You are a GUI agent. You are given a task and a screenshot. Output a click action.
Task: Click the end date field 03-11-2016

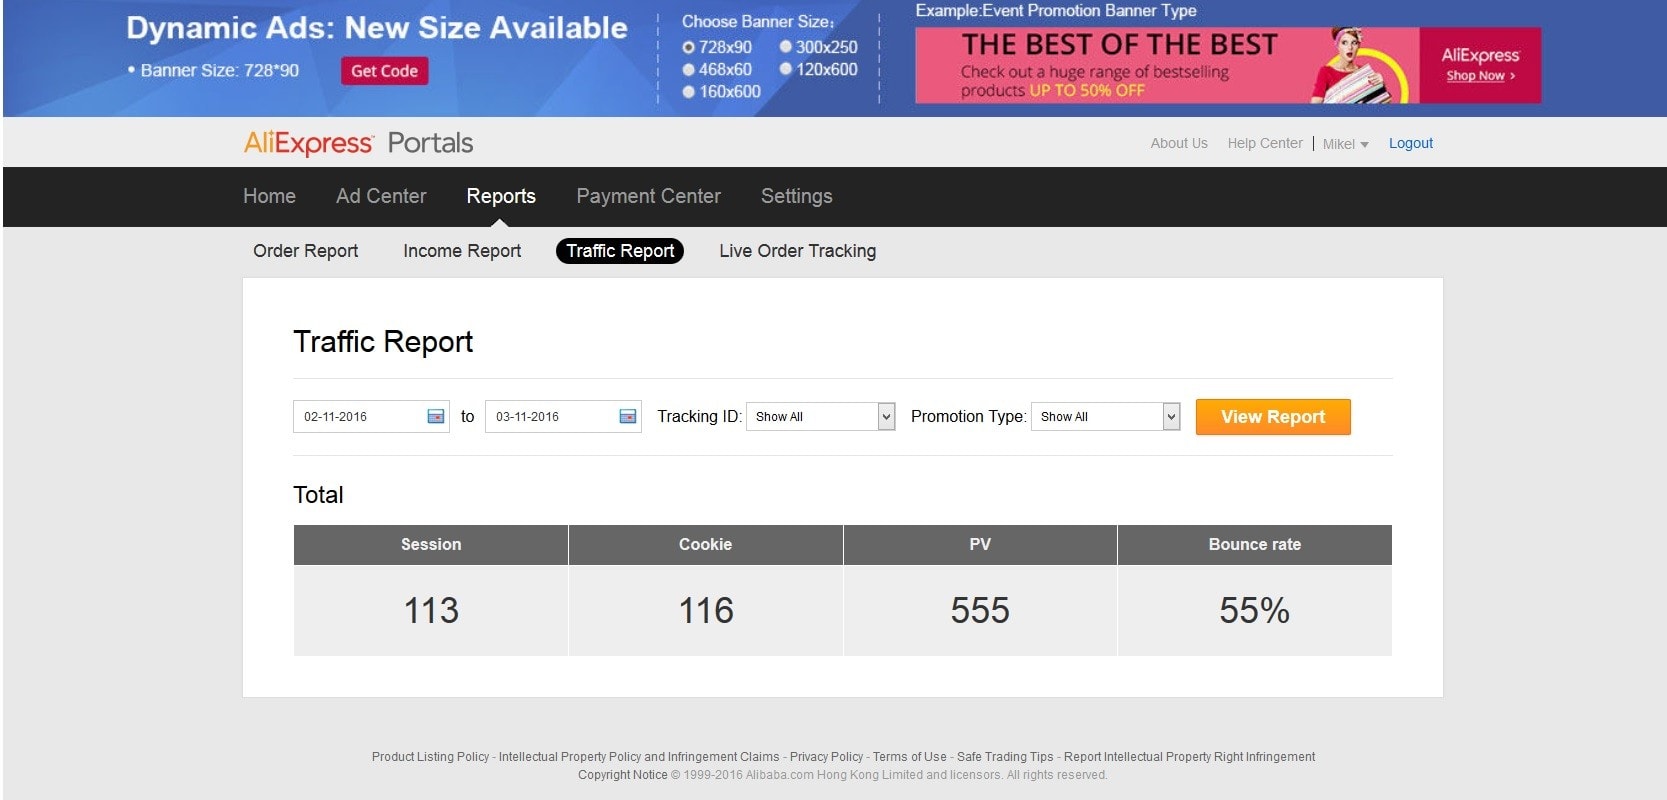(x=563, y=417)
